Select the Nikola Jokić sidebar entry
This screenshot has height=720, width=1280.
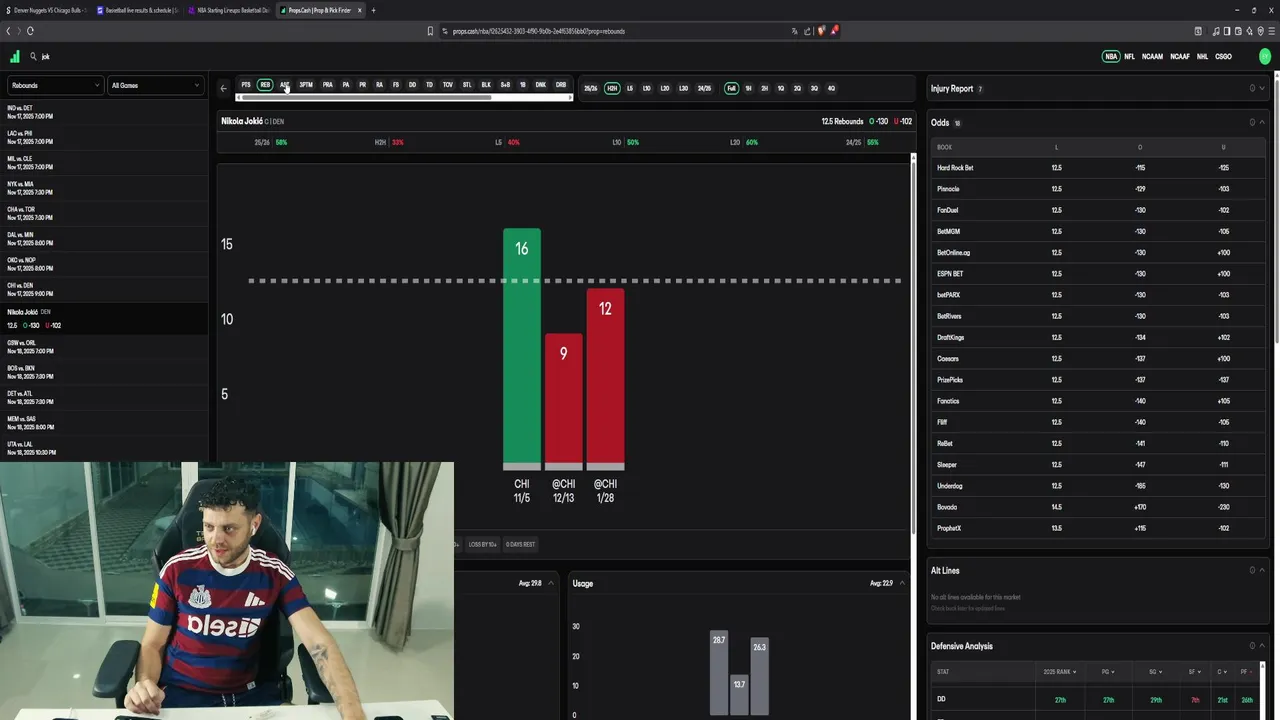[x=104, y=318]
